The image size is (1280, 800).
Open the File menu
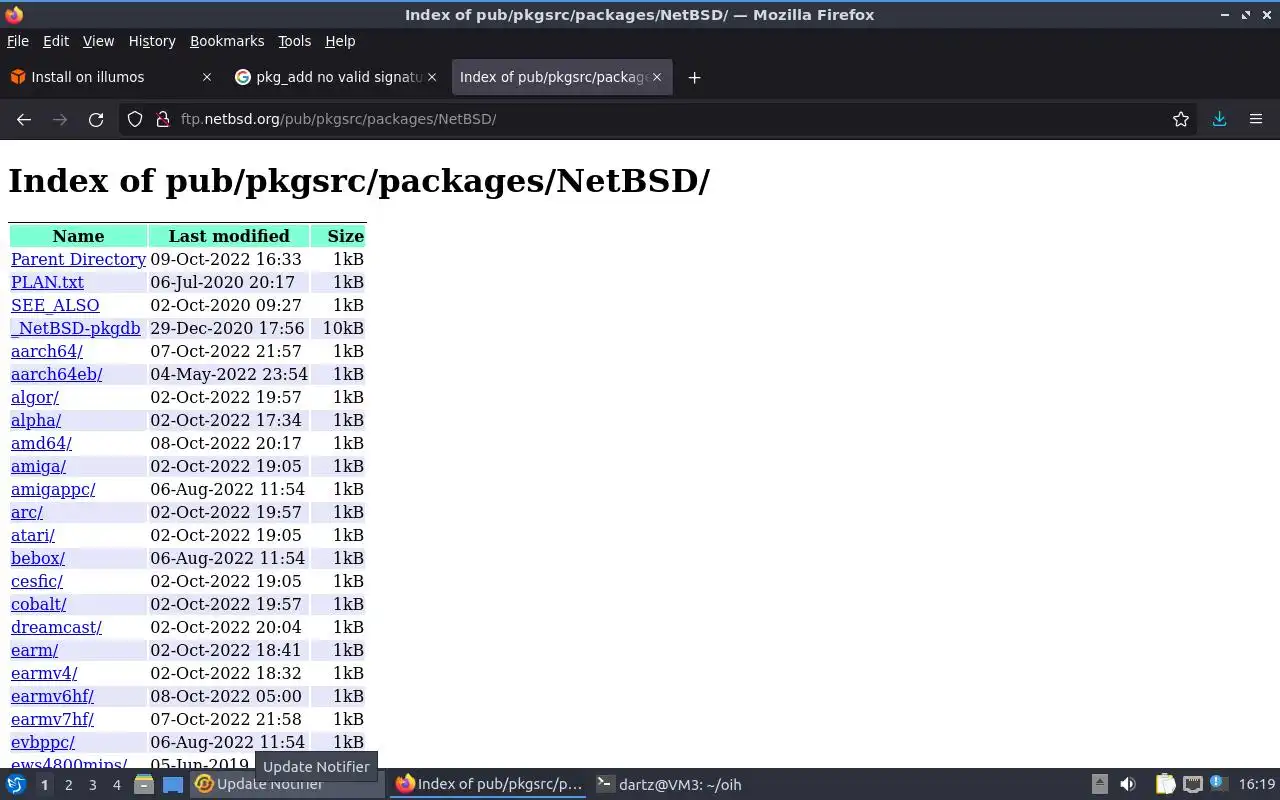tap(18, 41)
